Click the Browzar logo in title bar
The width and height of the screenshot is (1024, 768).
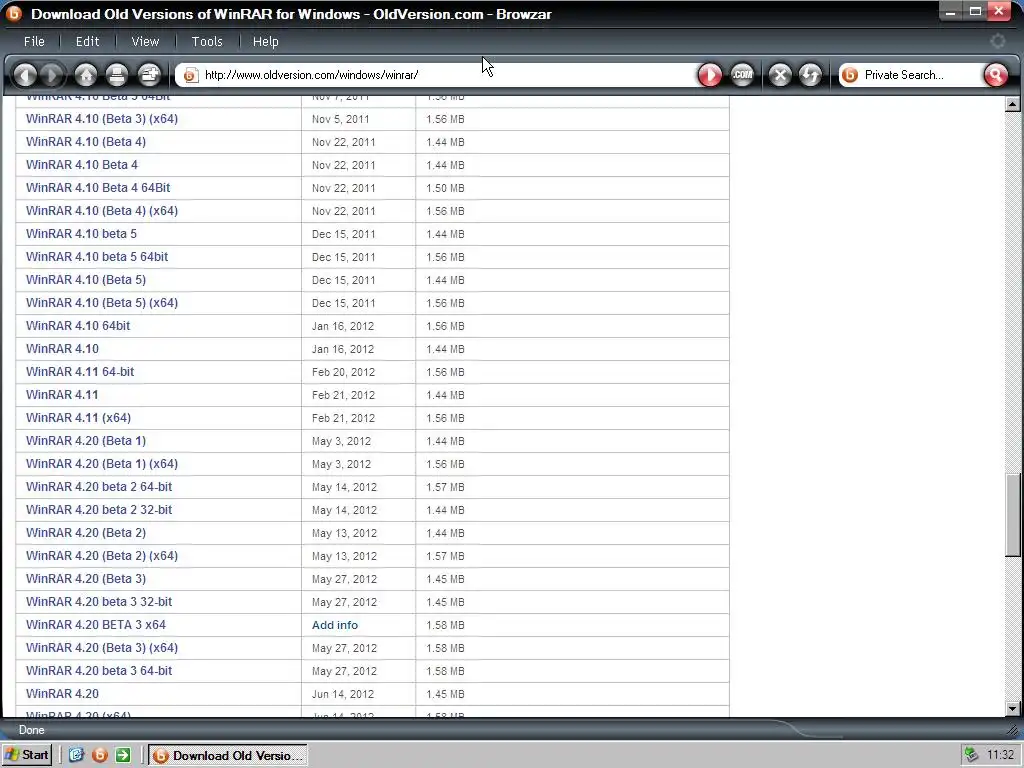click(14, 13)
